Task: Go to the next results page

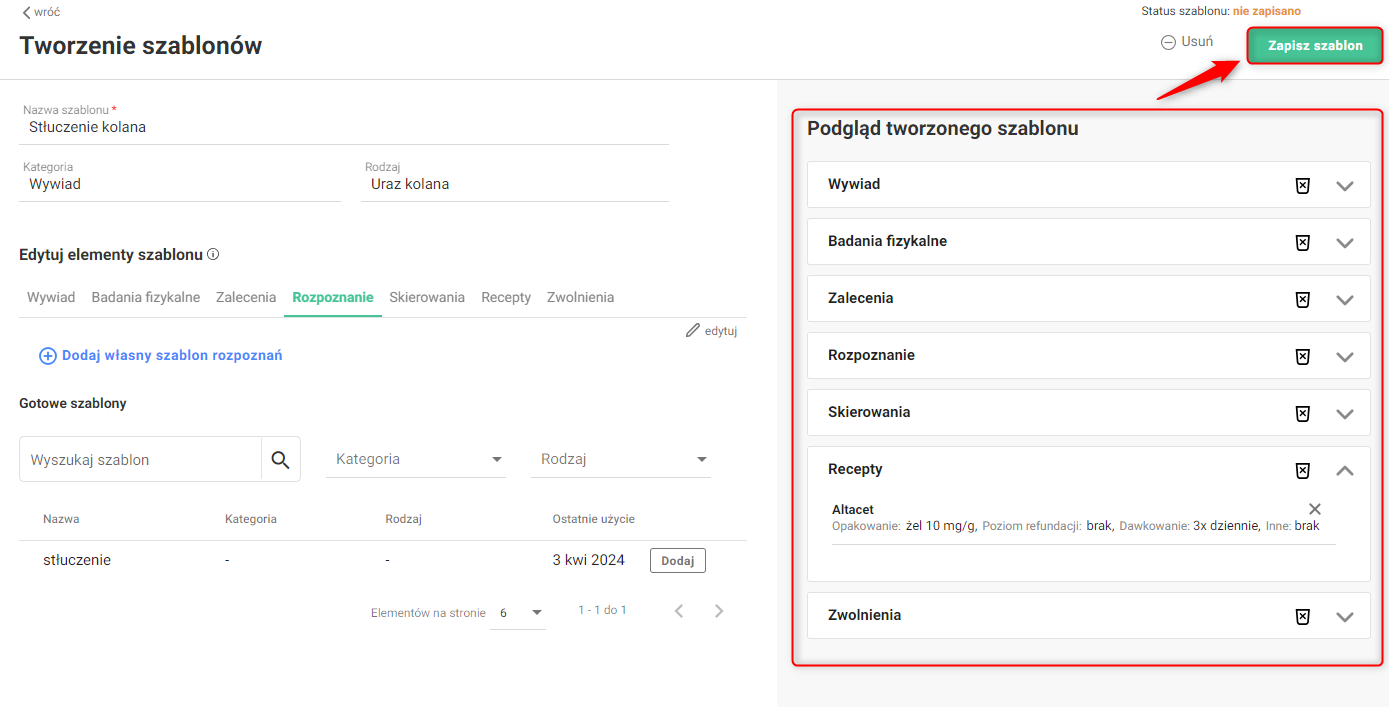Action: 719,611
